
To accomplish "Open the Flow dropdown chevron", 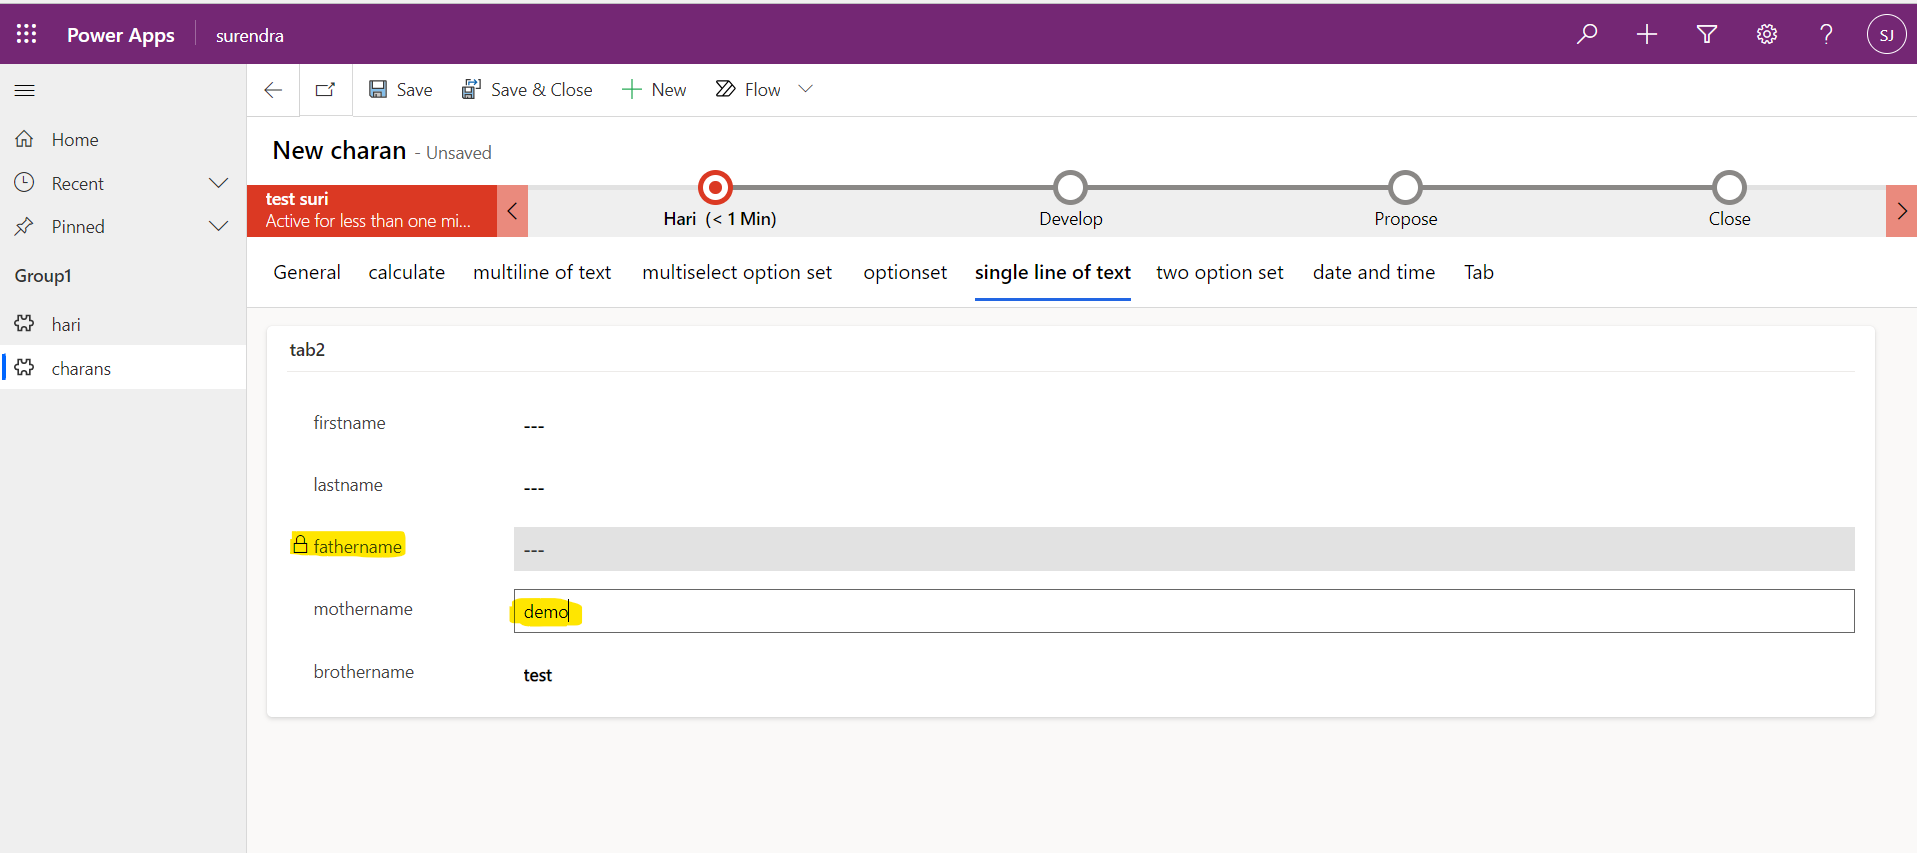I will [x=805, y=89].
